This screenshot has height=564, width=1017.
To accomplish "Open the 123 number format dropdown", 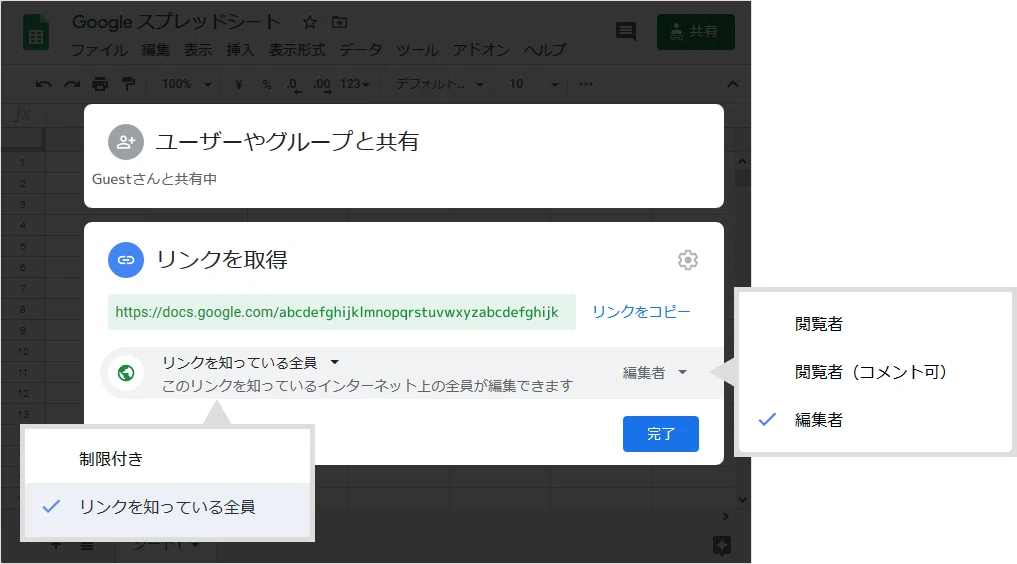I will point(355,84).
